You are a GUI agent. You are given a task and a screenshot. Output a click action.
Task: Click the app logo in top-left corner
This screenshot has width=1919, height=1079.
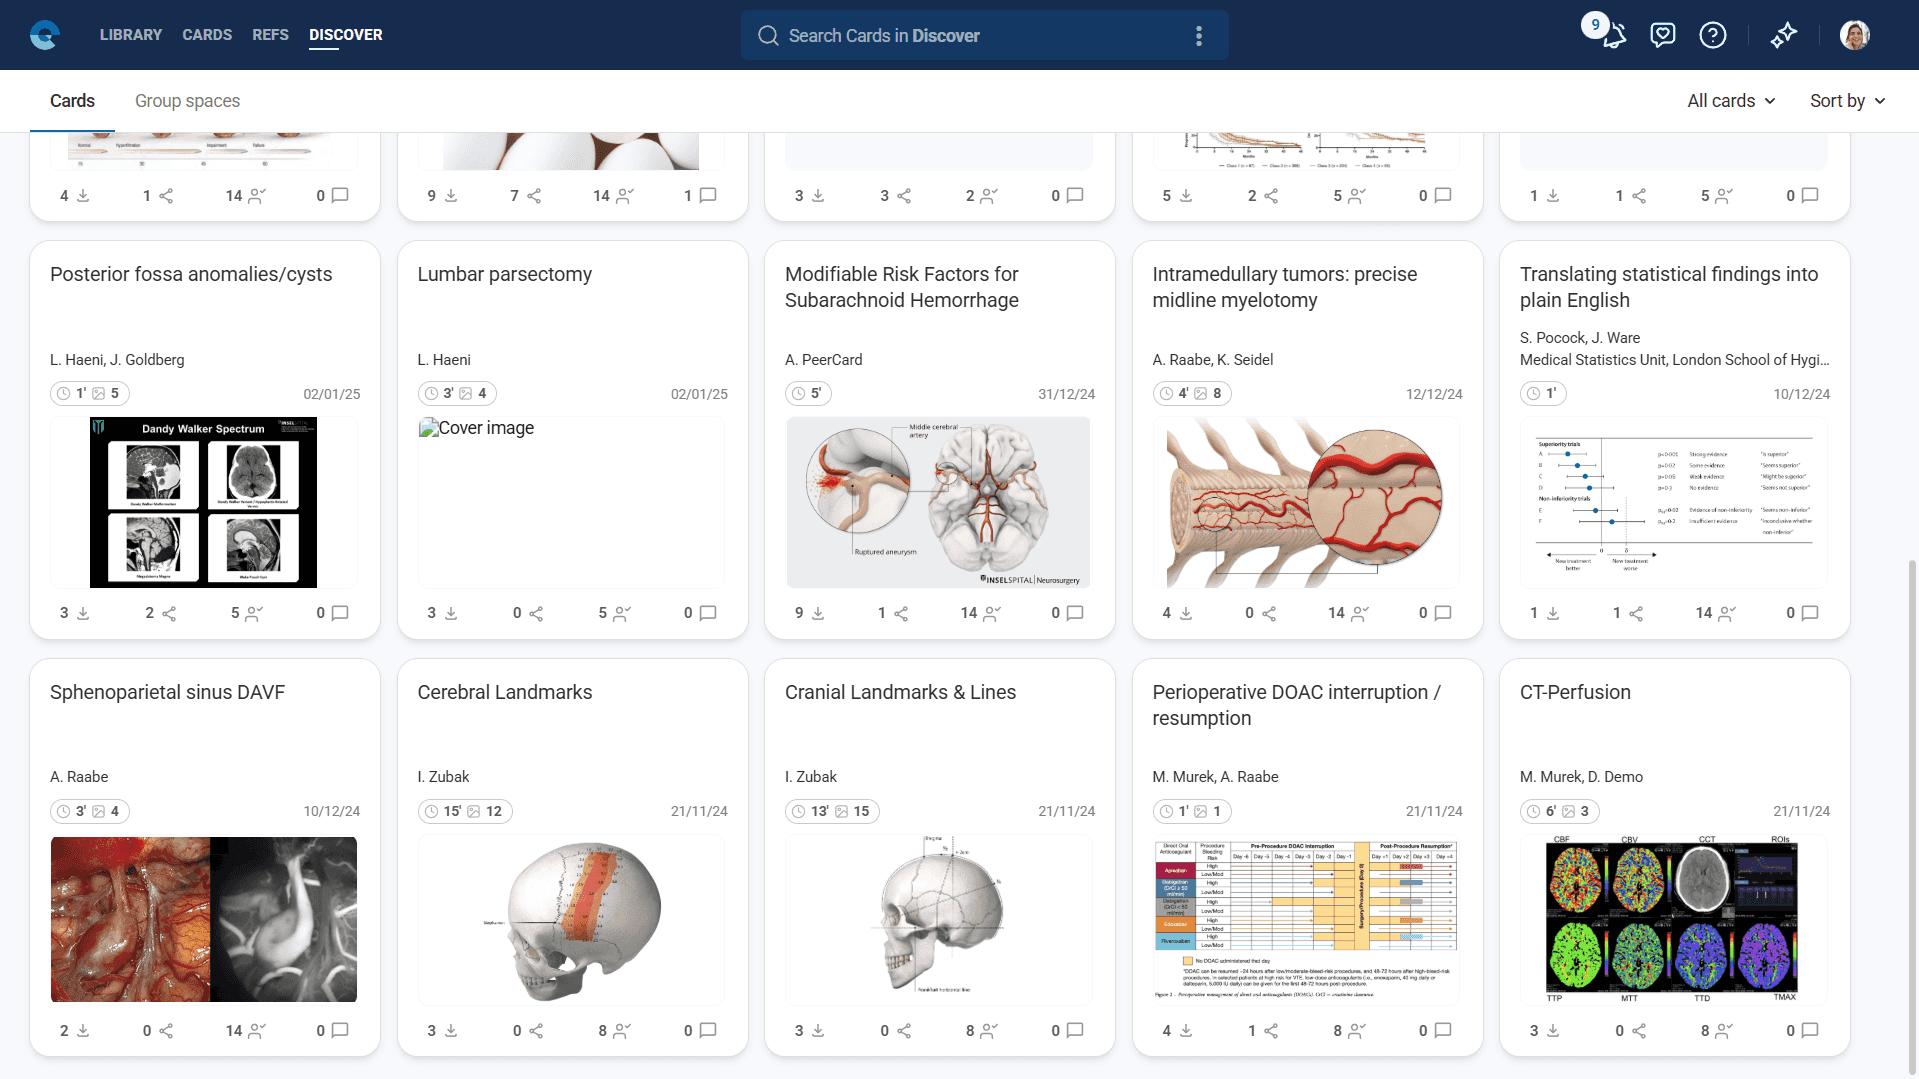coord(45,35)
